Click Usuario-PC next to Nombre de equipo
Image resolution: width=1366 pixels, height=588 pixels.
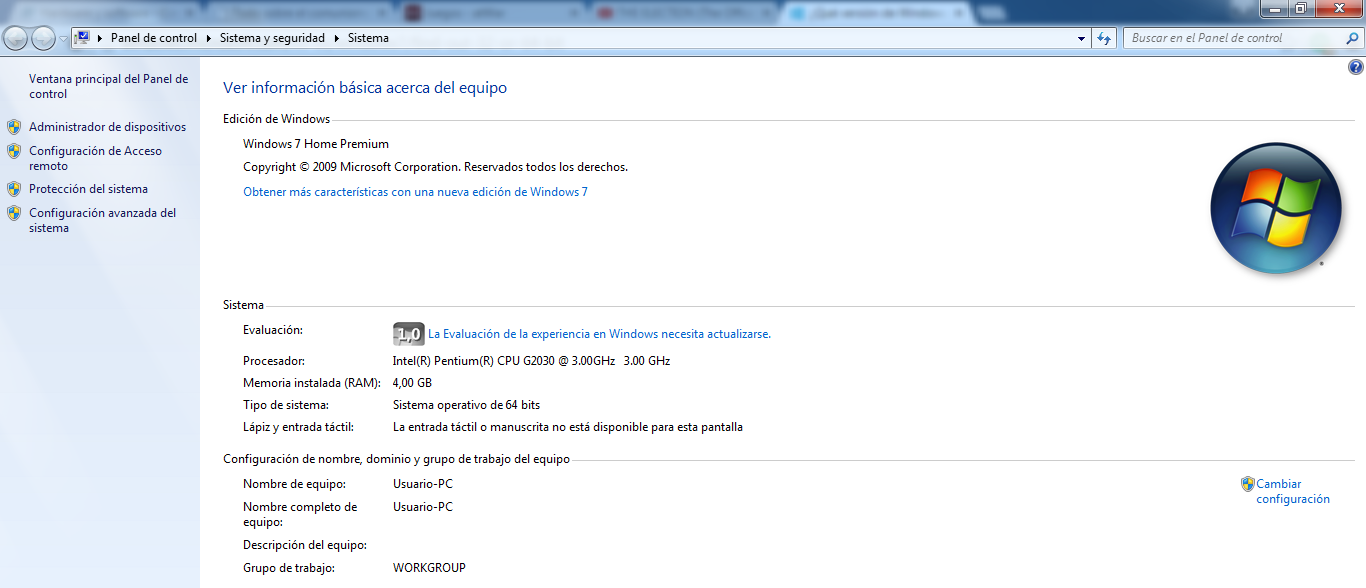[x=423, y=484]
